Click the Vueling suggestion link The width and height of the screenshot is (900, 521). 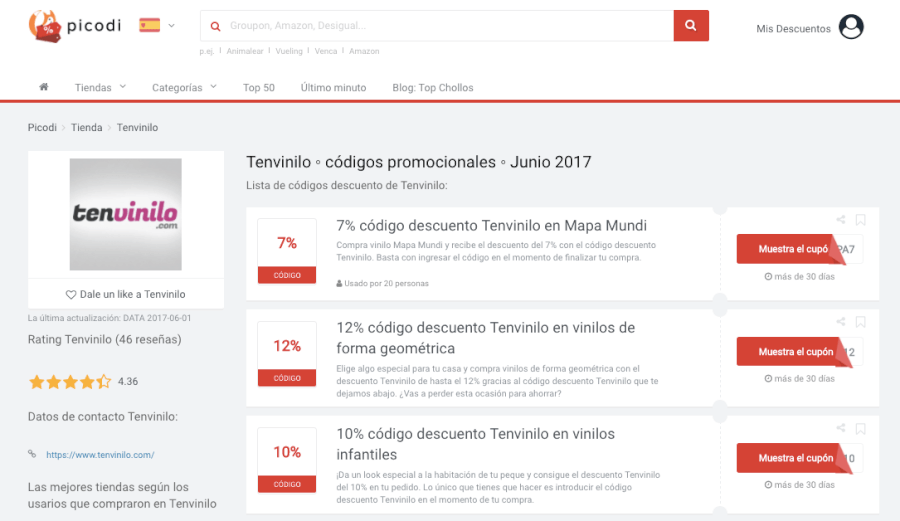click(289, 51)
